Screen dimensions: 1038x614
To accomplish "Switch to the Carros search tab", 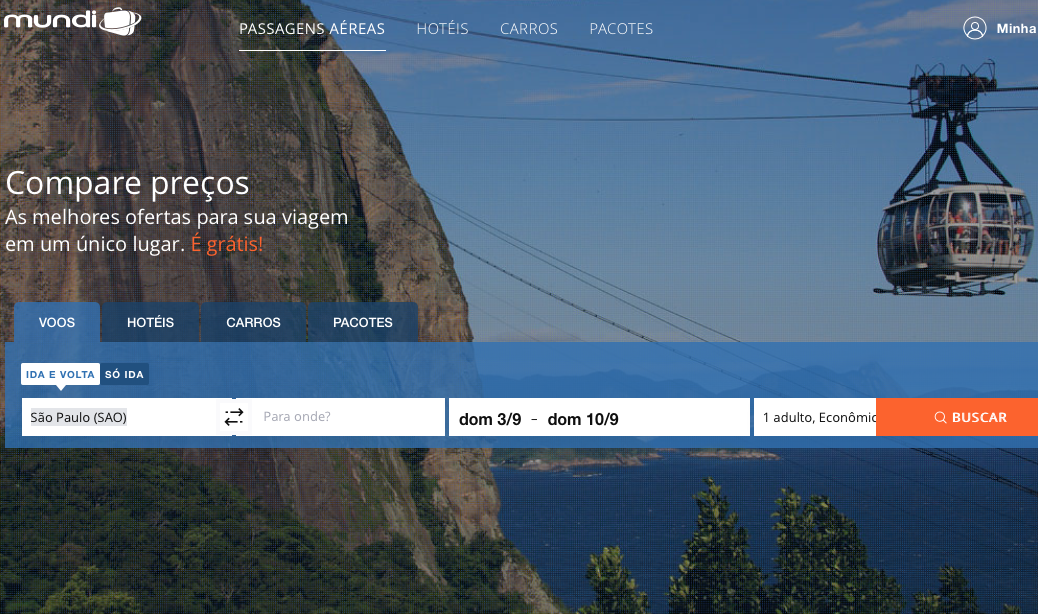I will click(254, 322).
